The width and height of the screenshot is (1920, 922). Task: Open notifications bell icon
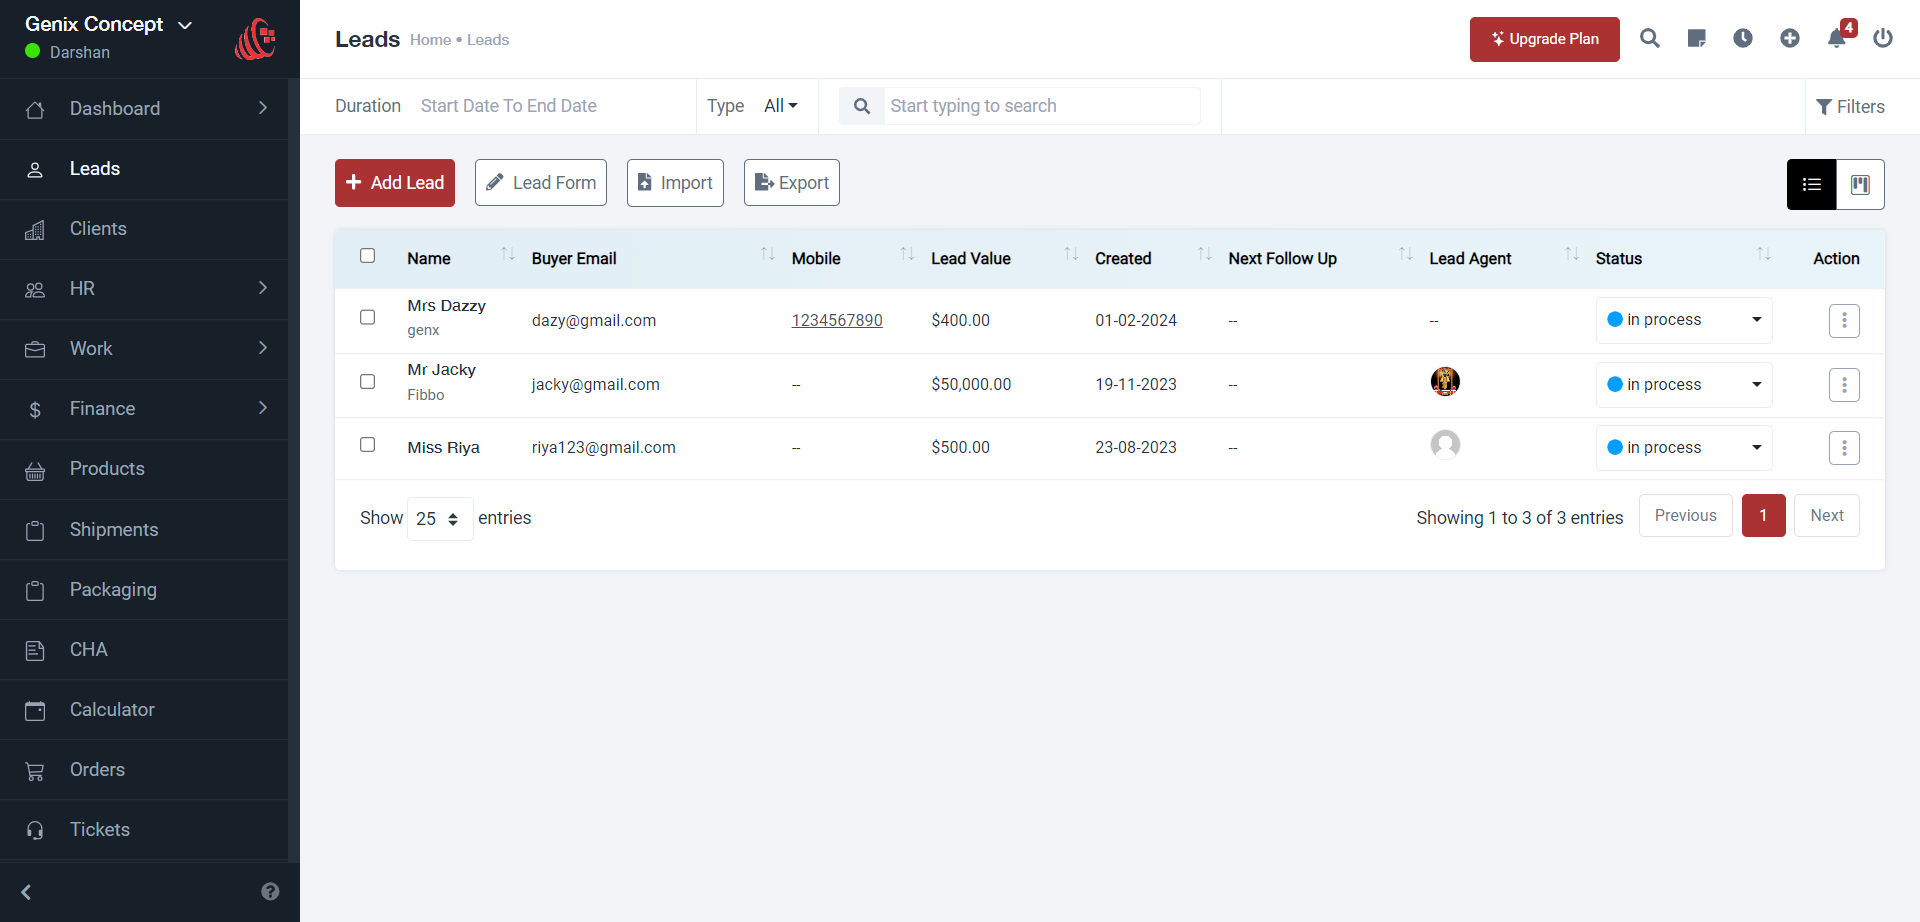[1837, 39]
